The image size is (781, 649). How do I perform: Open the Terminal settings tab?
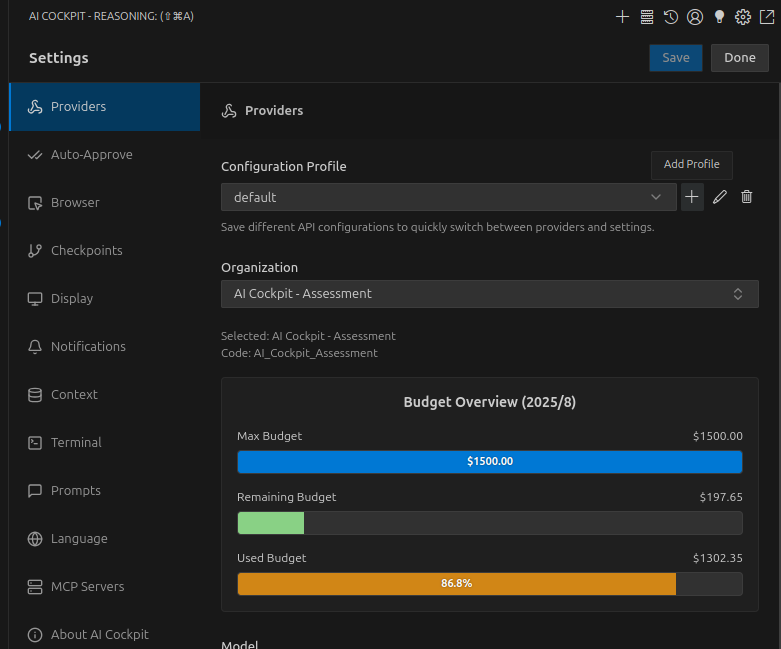tap(76, 443)
